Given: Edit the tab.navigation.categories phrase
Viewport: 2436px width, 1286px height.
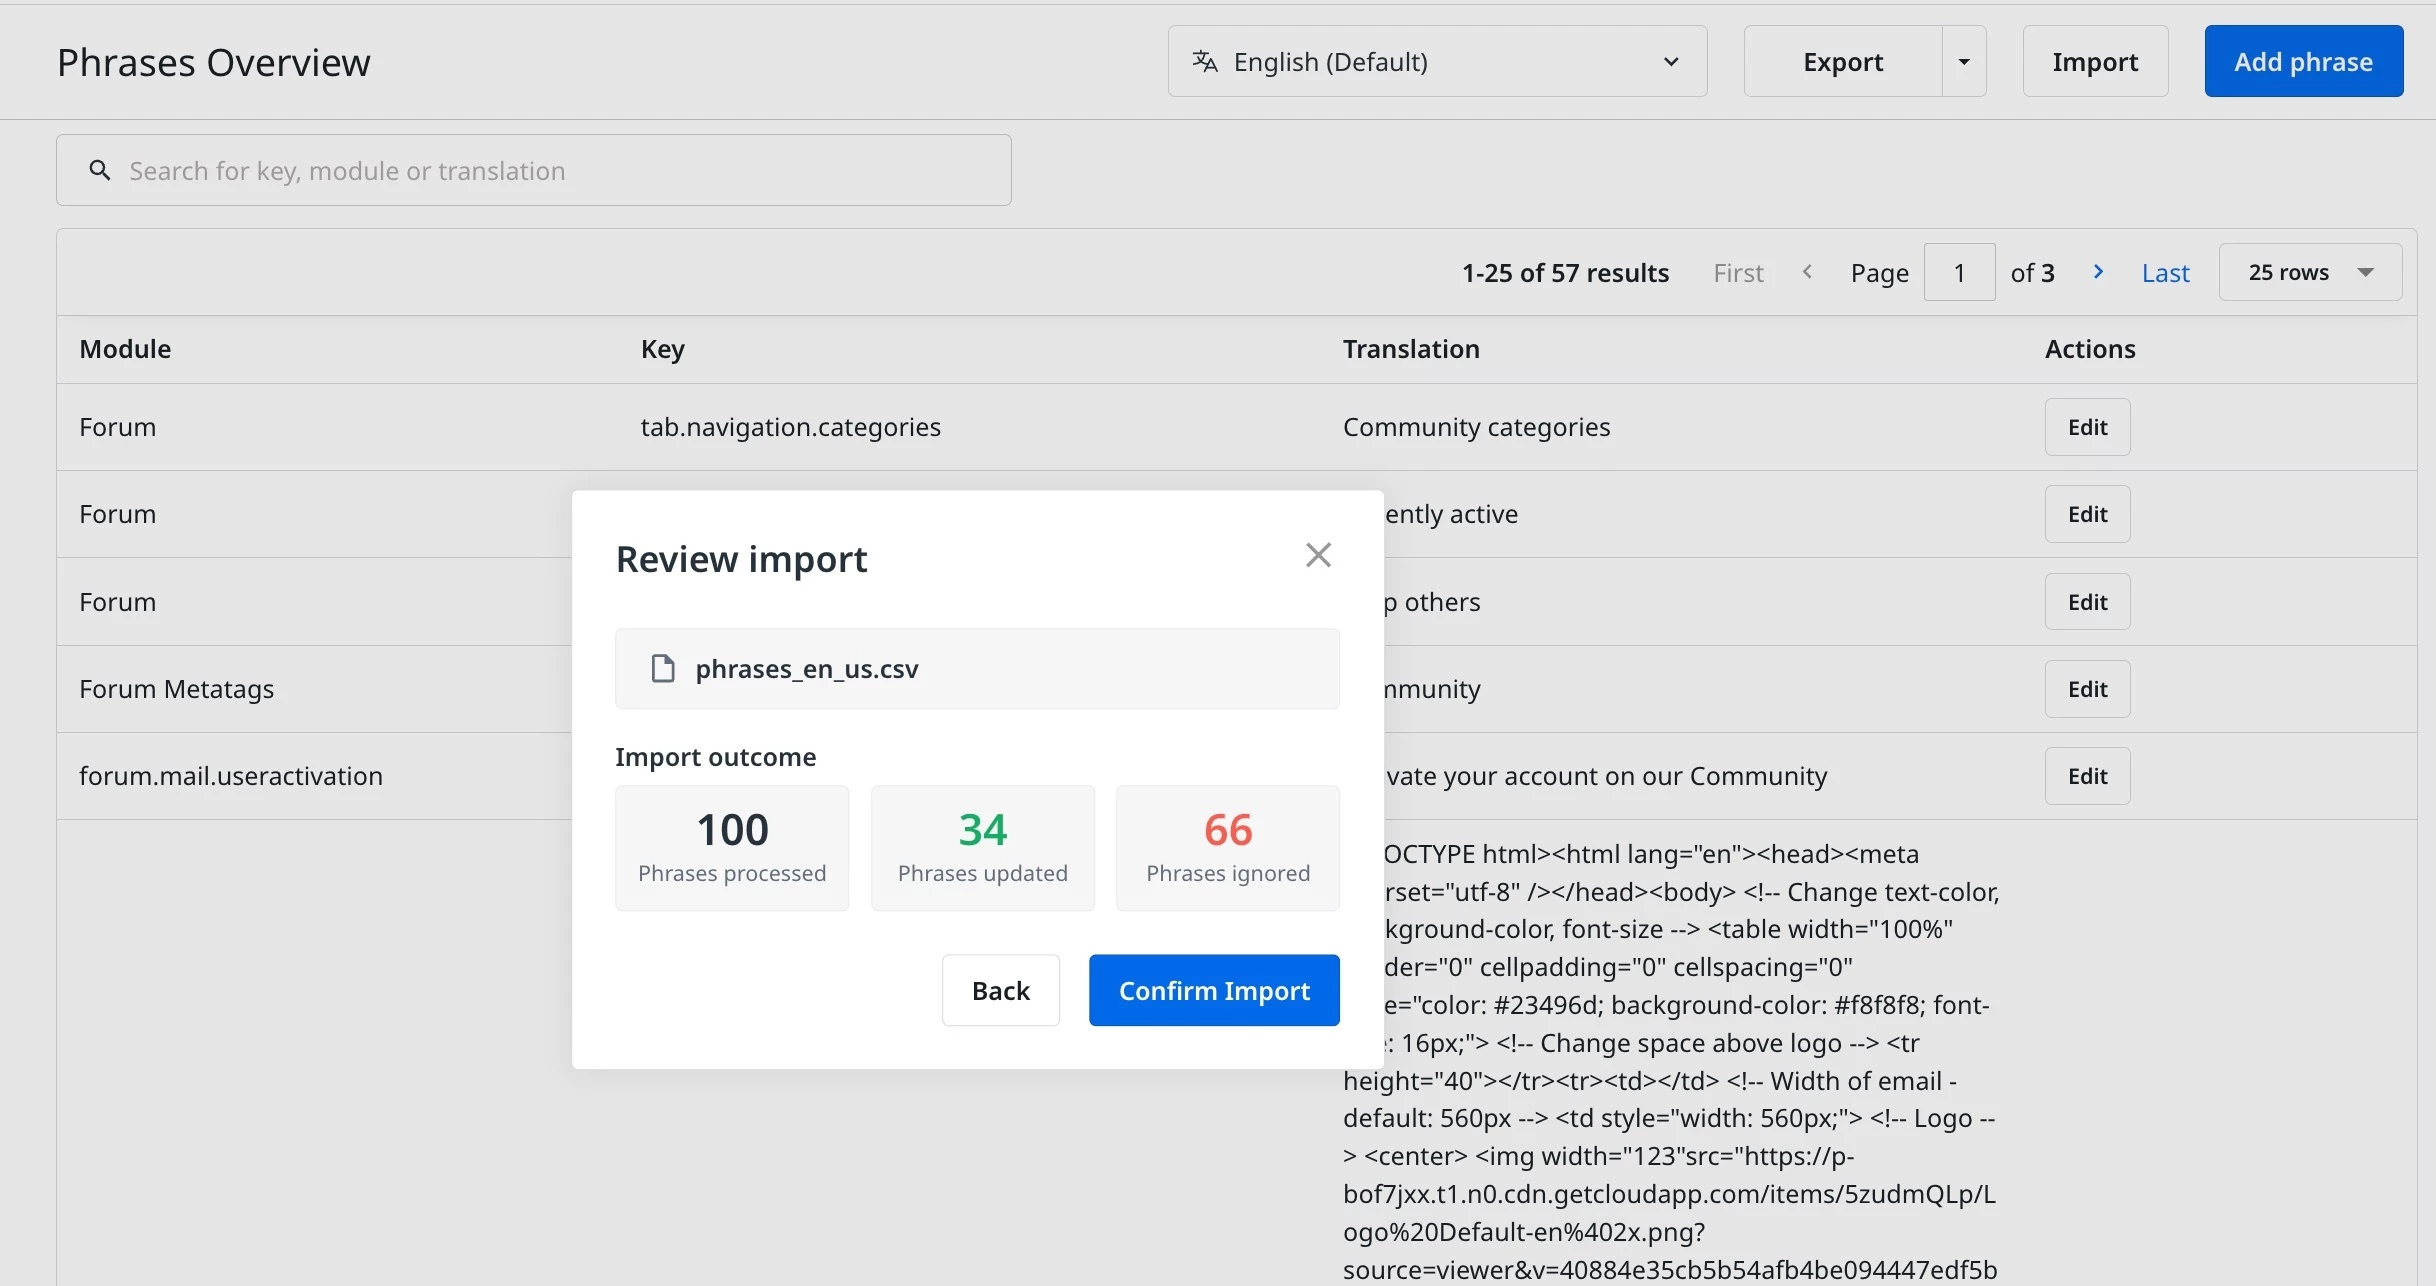Looking at the screenshot, I should (x=2087, y=427).
